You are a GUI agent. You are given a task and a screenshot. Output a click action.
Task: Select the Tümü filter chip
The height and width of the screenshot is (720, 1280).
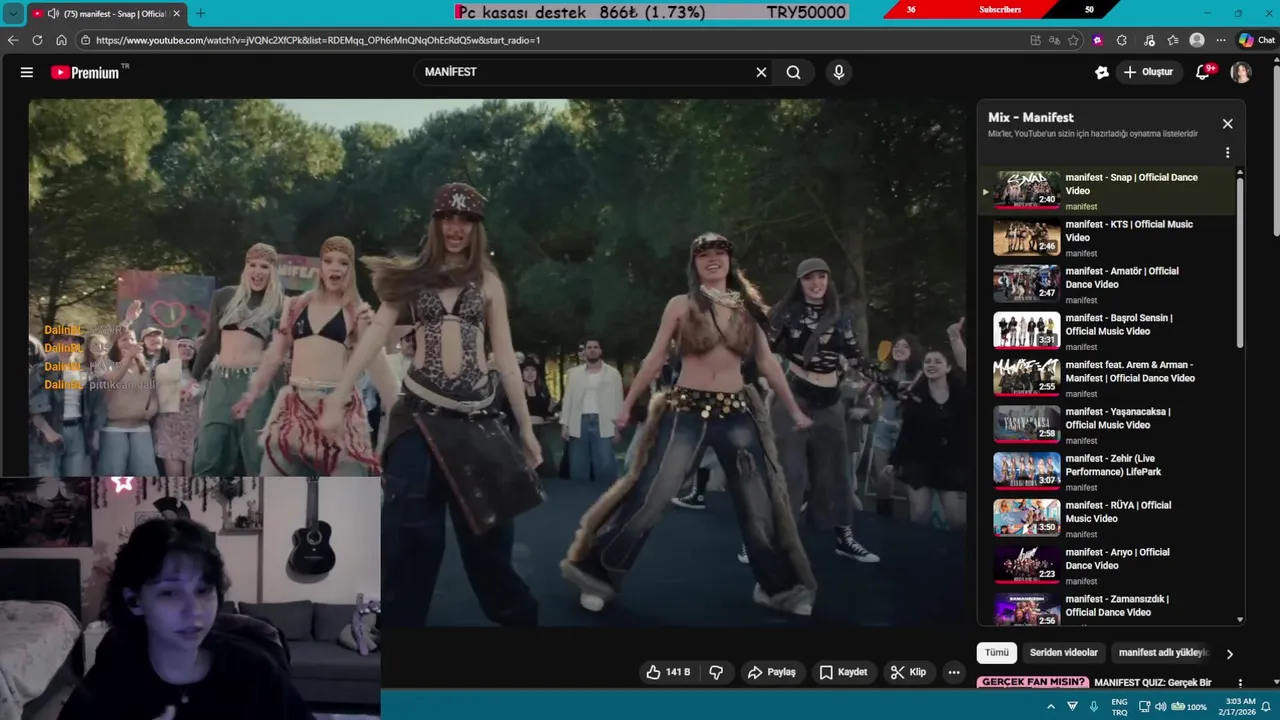(x=997, y=652)
